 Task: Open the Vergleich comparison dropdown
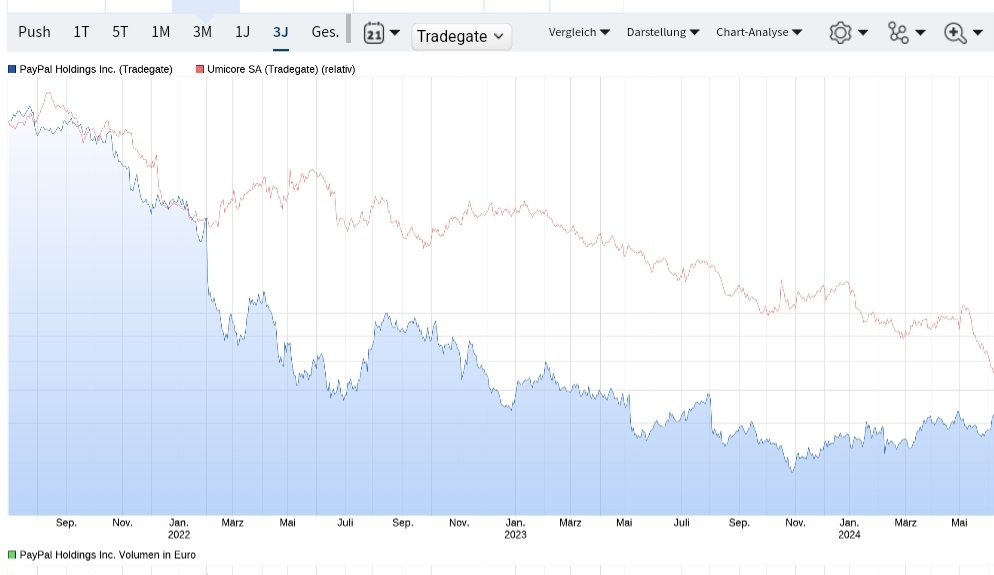pyautogui.click(x=579, y=32)
